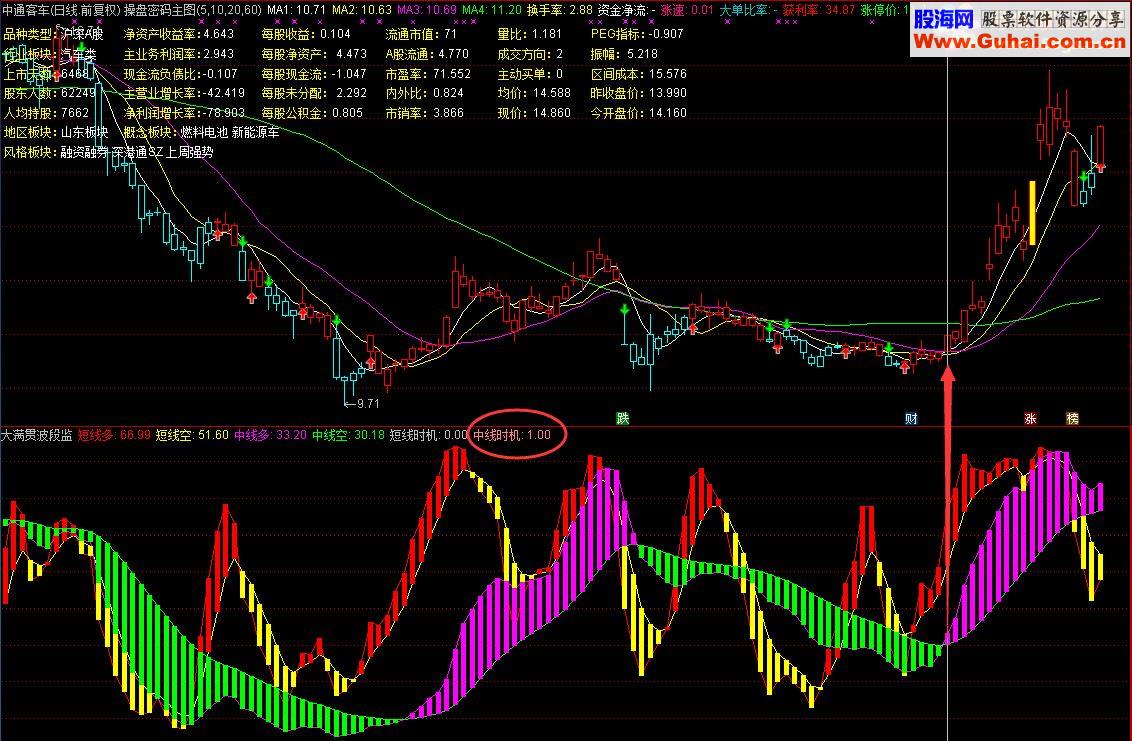Click the blue 财 event marker
Screen dimensions: 1132x741
pos(912,418)
